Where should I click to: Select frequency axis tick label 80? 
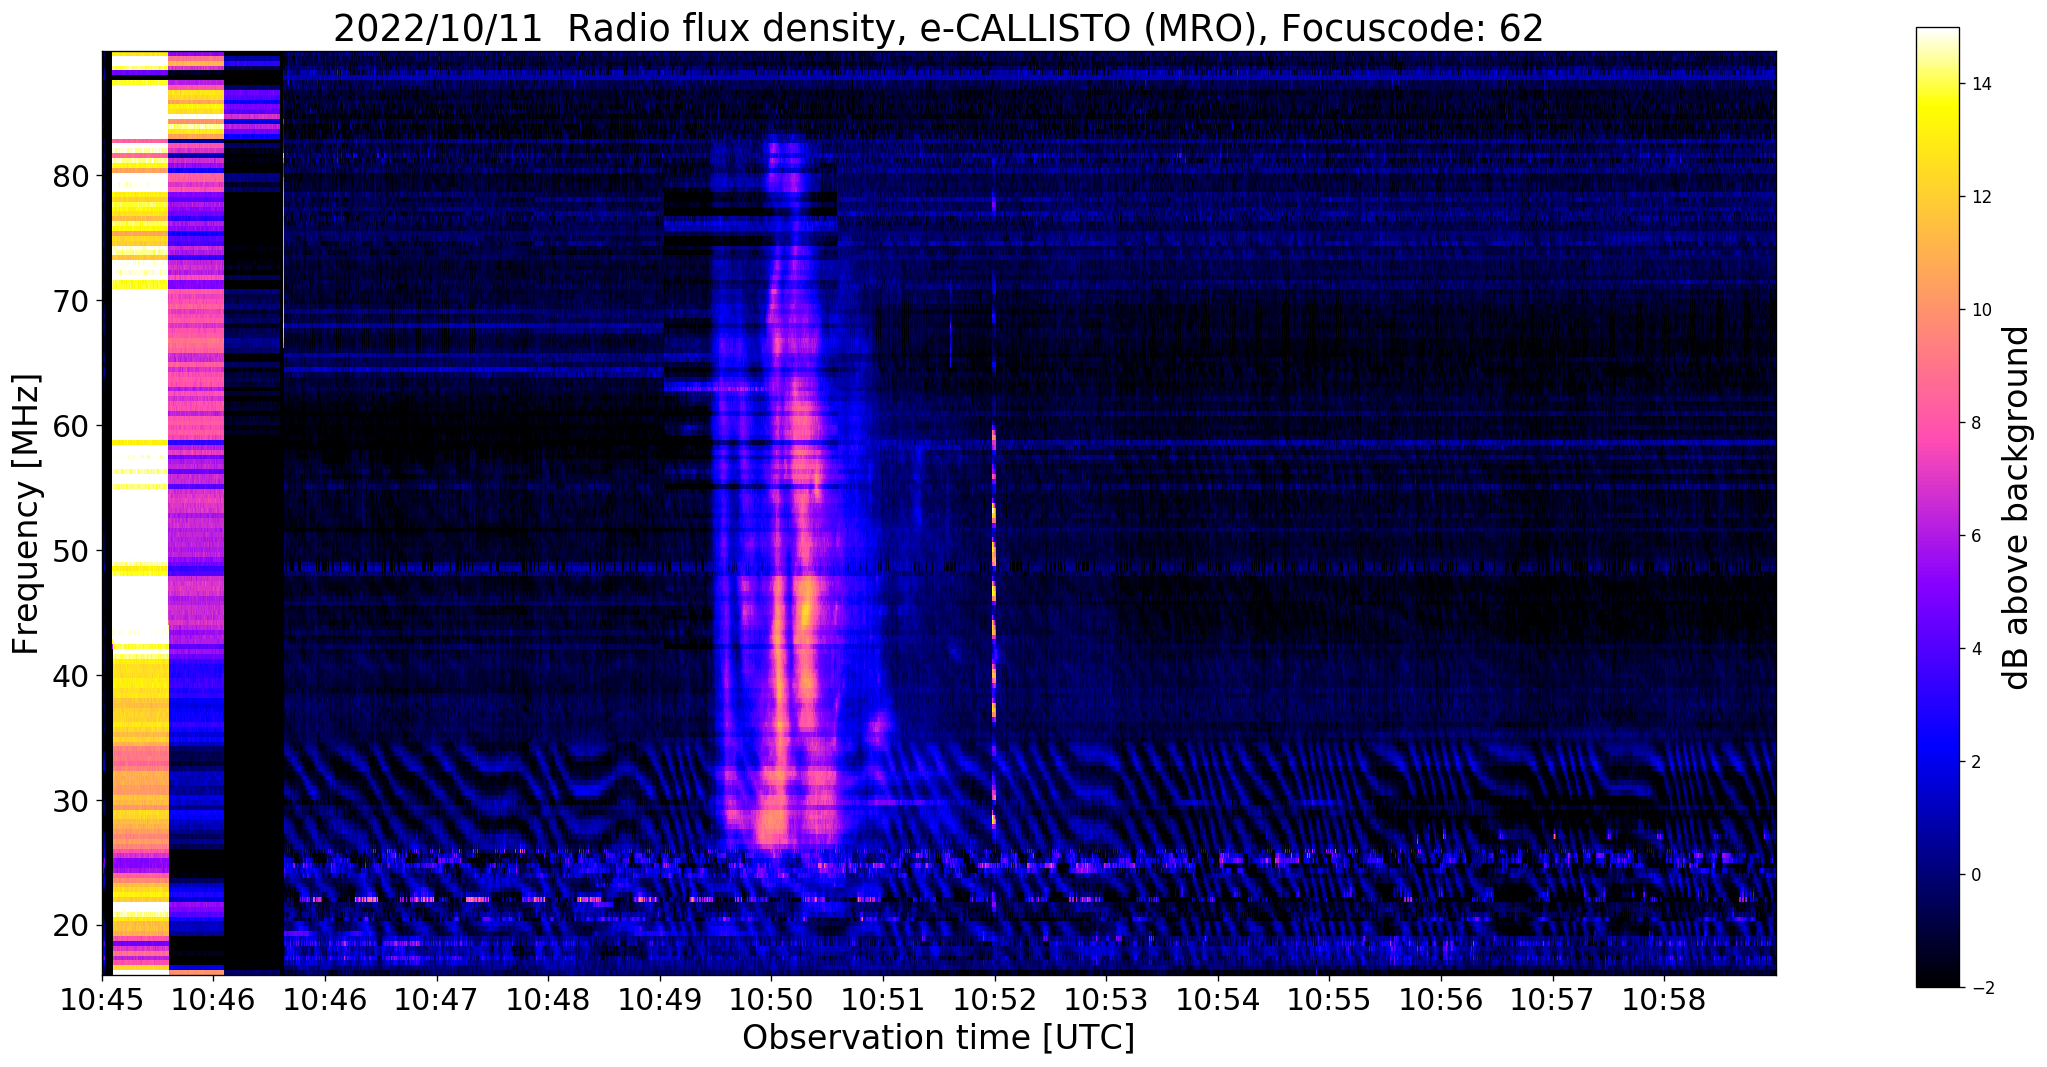pyautogui.click(x=72, y=176)
